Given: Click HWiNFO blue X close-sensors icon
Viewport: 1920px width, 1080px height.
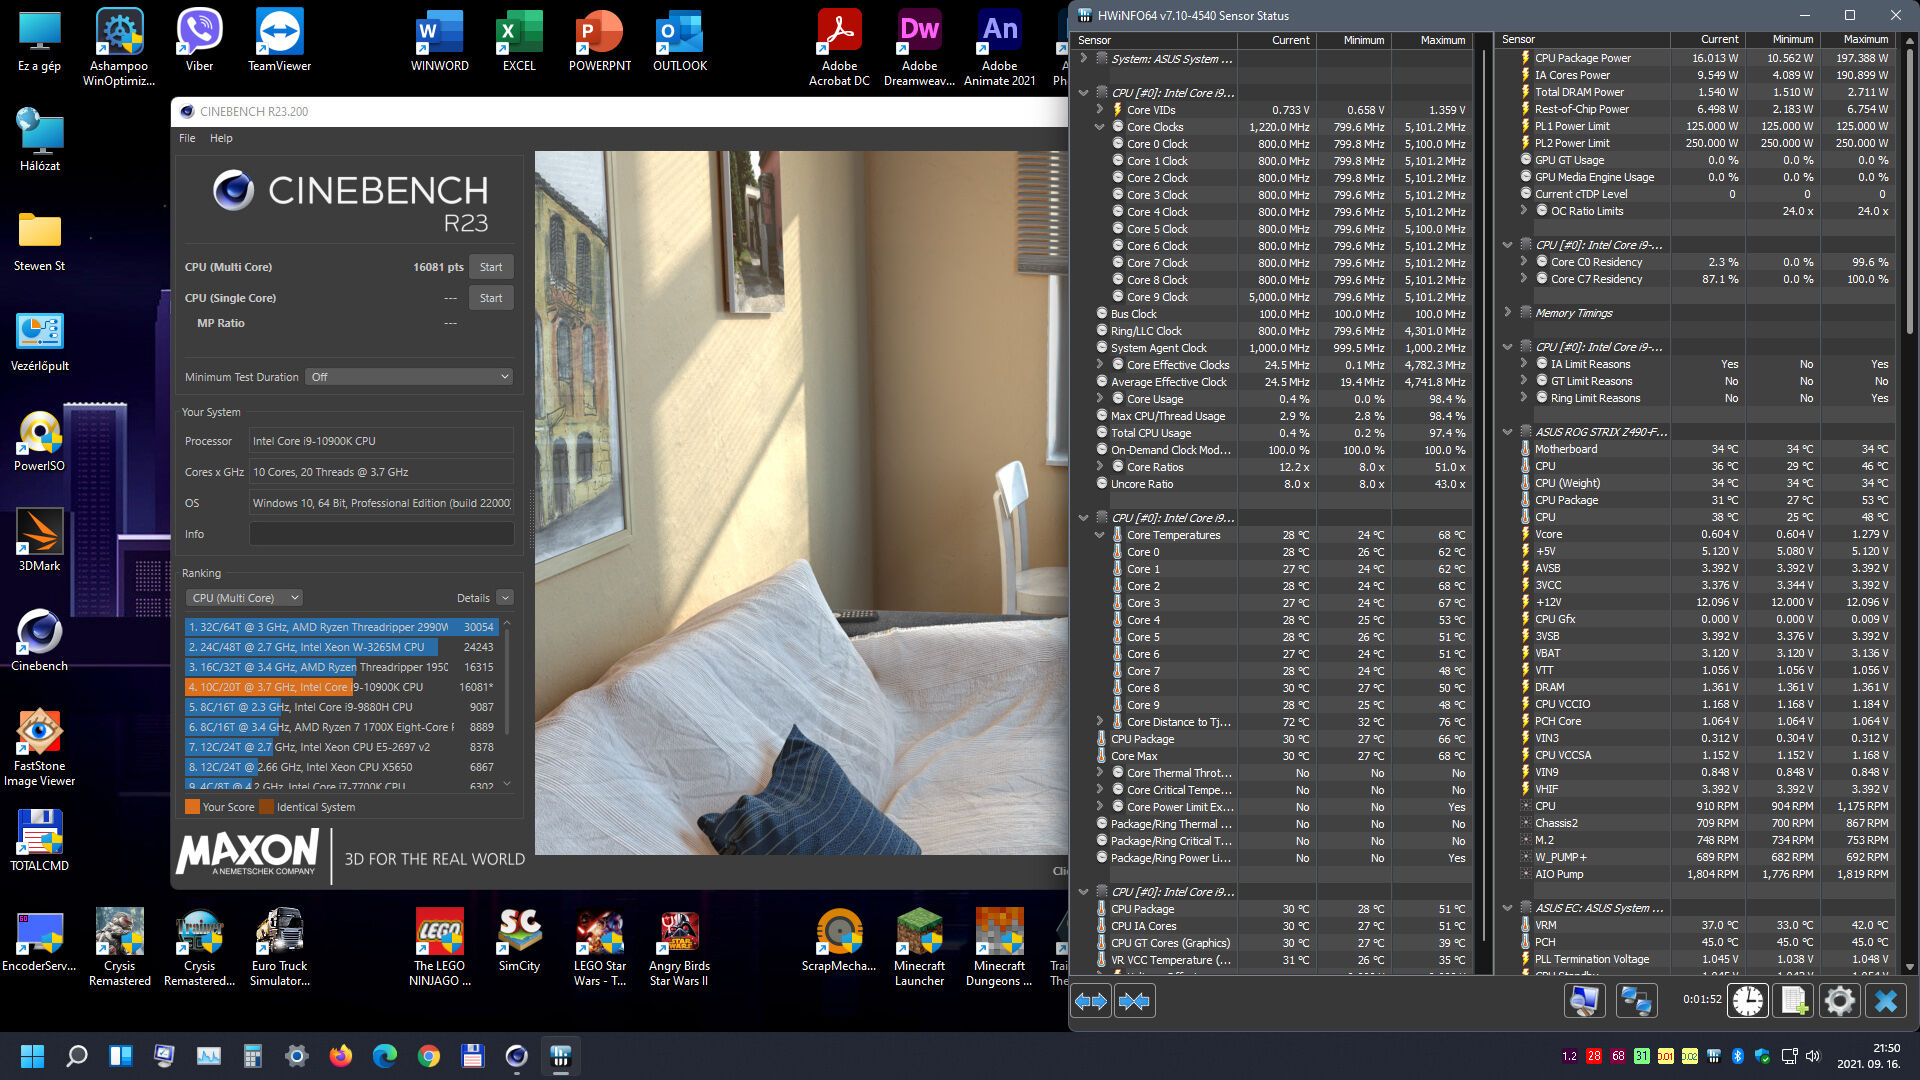Looking at the screenshot, I should (1886, 1000).
